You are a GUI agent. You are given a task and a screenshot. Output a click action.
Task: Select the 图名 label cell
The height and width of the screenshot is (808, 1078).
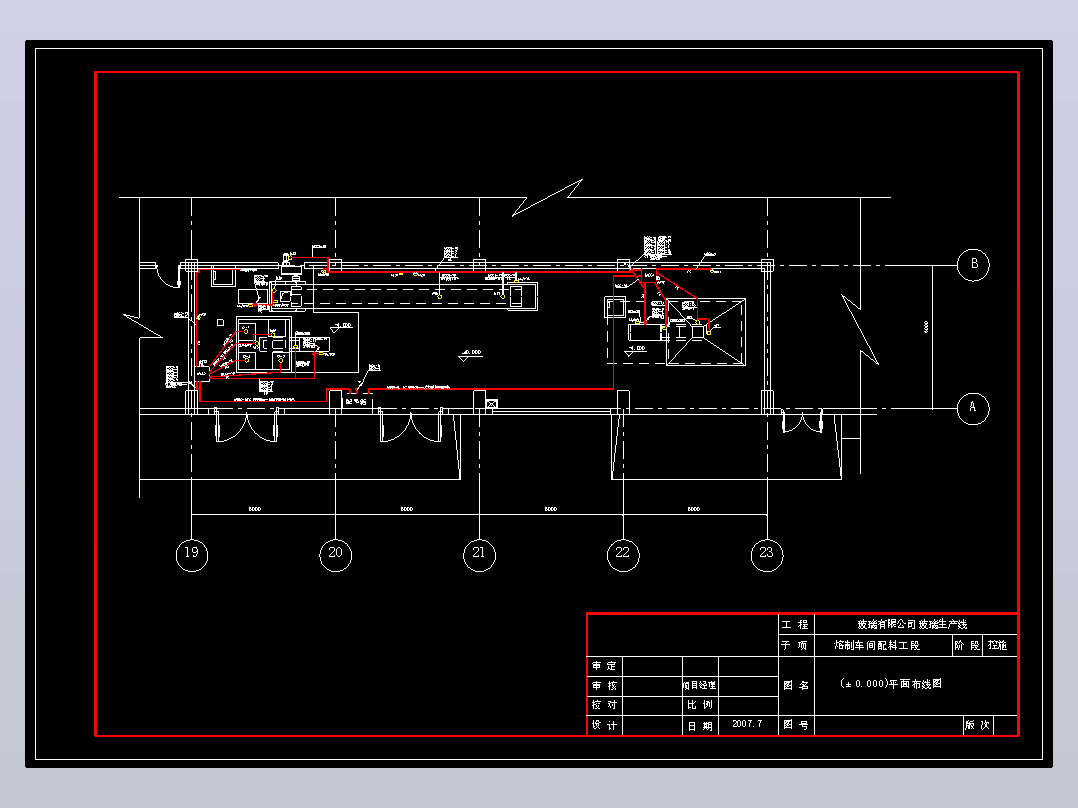coord(796,686)
